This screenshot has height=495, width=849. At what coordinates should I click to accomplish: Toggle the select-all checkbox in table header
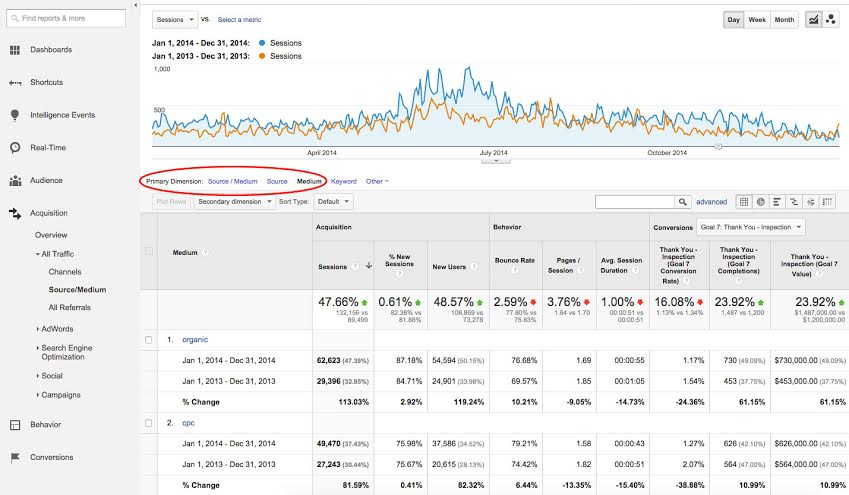149,252
